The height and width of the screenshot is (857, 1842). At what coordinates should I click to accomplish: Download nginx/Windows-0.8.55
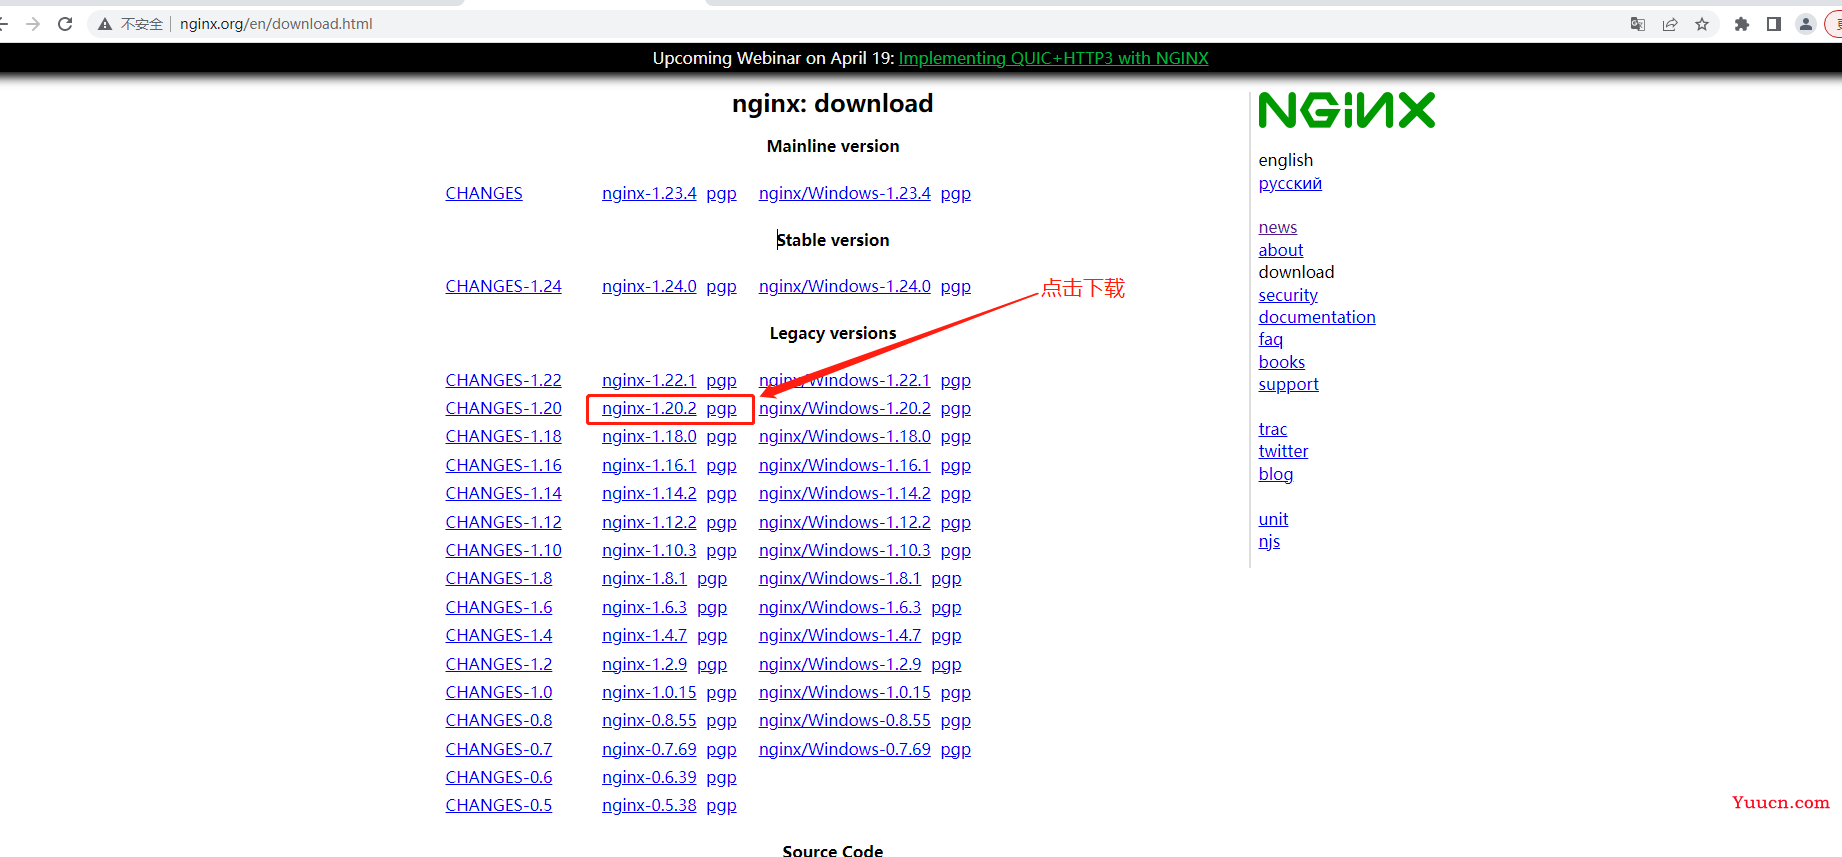point(845,720)
